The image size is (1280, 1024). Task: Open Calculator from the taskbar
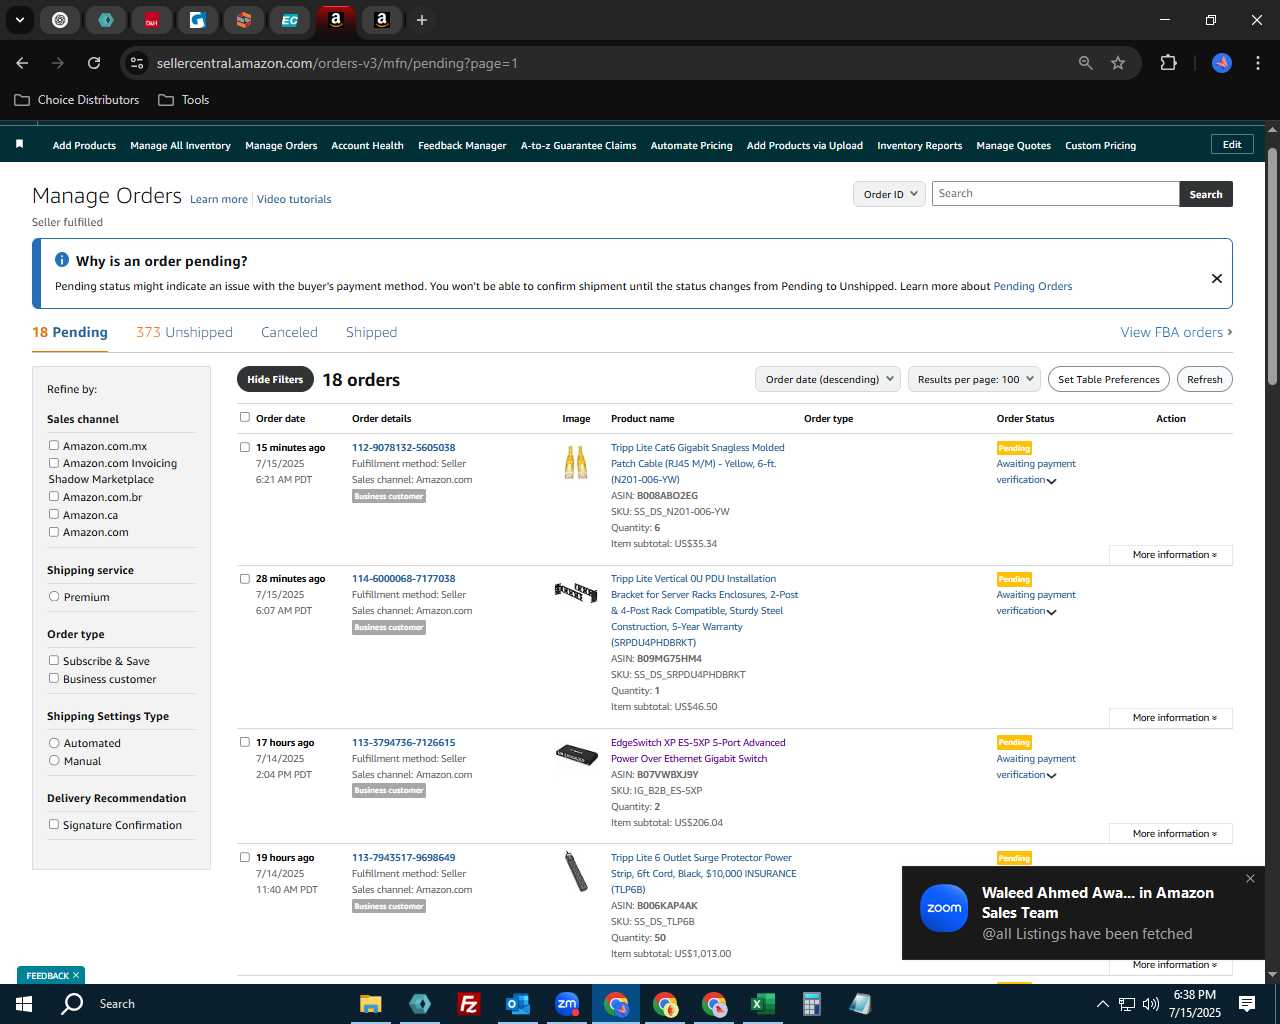click(x=811, y=1004)
